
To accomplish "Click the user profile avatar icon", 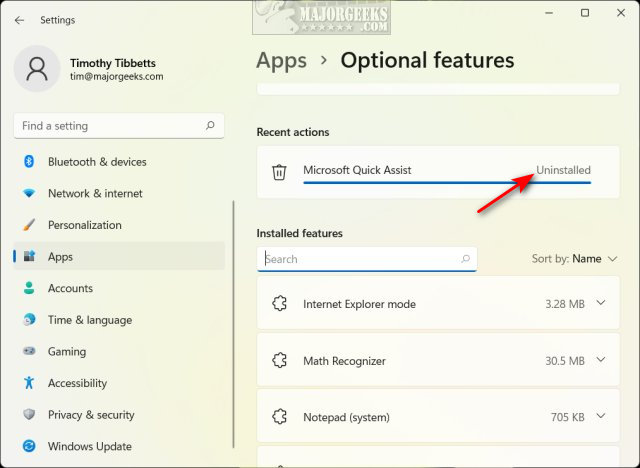I will coord(37,69).
